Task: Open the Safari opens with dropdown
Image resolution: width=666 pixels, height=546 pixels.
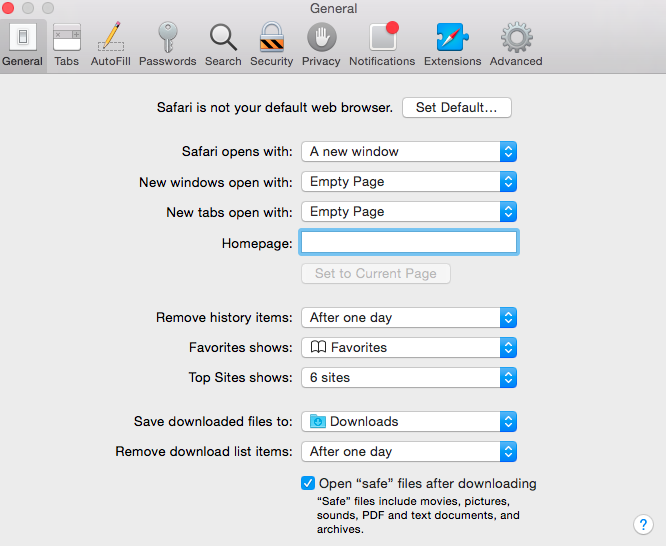Action: [409, 152]
